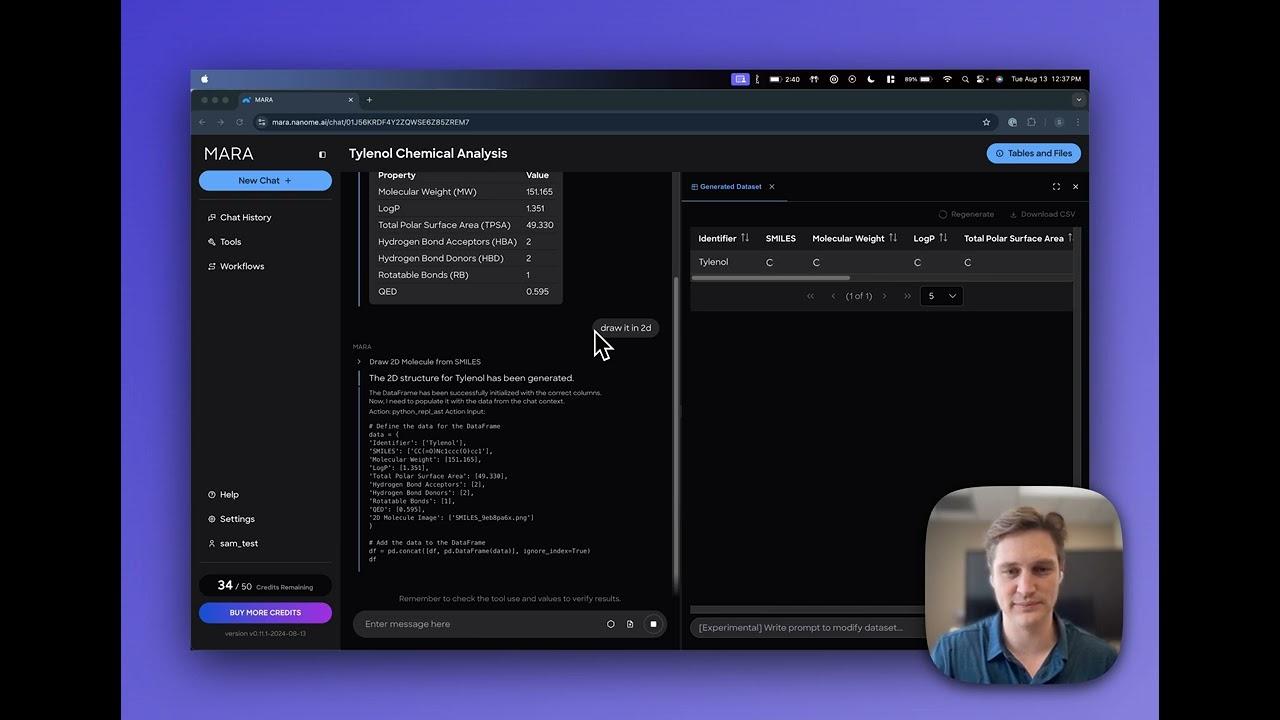The height and width of the screenshot is (720, 1280).
Task: Close the dataset side panel
Action: pos(1076,187)
